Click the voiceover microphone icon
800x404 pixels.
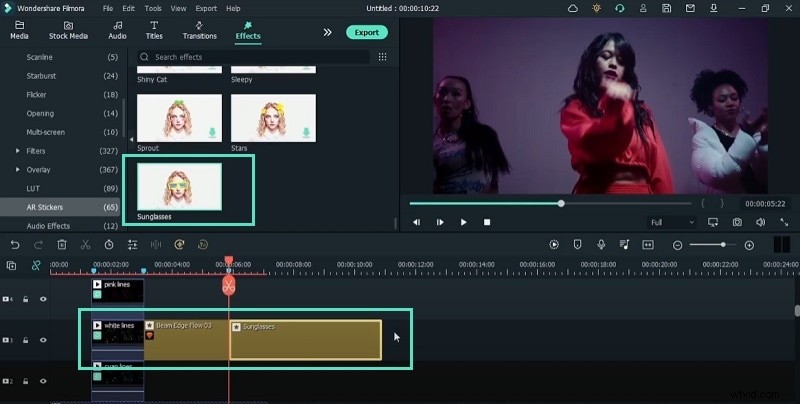[601, 244]
